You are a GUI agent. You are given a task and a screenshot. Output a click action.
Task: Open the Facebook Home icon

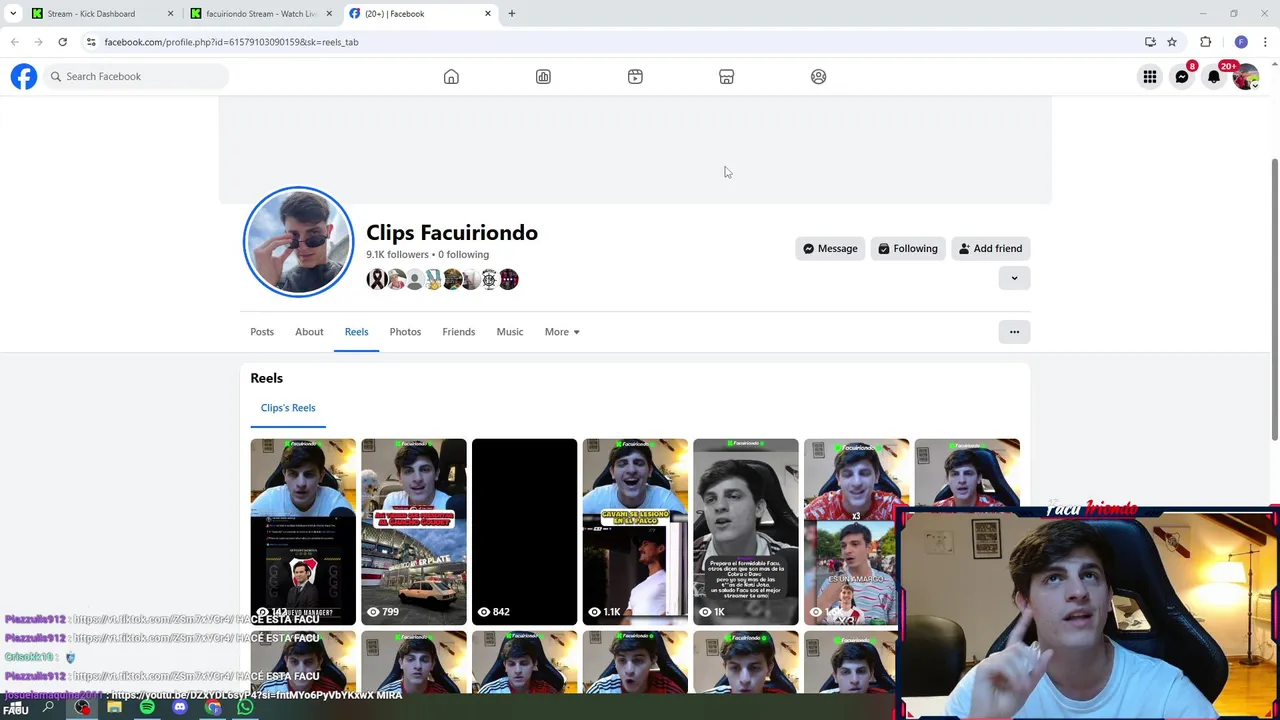451,77
